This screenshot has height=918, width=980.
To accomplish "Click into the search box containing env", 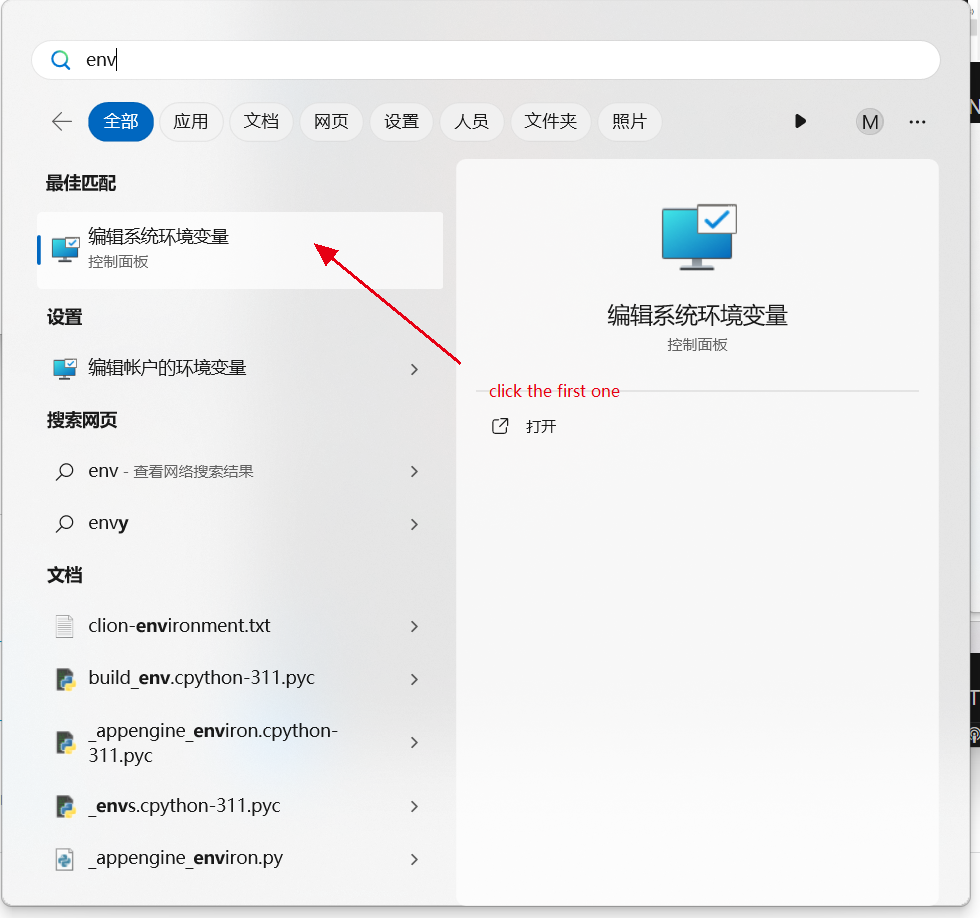I will pyautogui.click(x=500, y=60).
